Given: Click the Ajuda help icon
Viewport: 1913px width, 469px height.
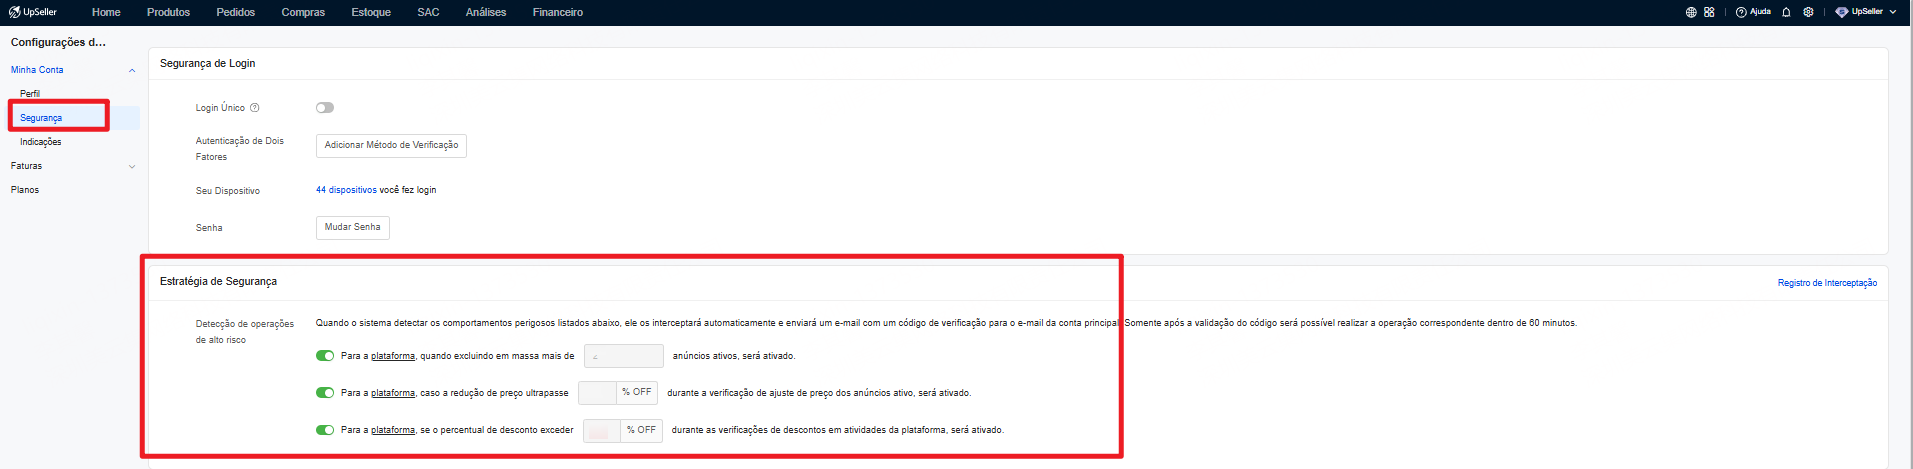Looking at the screenshot, I should (1741, 12).
